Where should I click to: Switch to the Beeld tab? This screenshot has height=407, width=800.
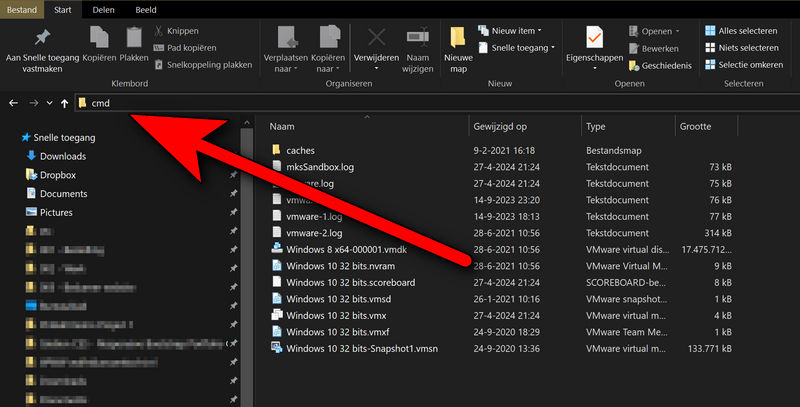146,10
